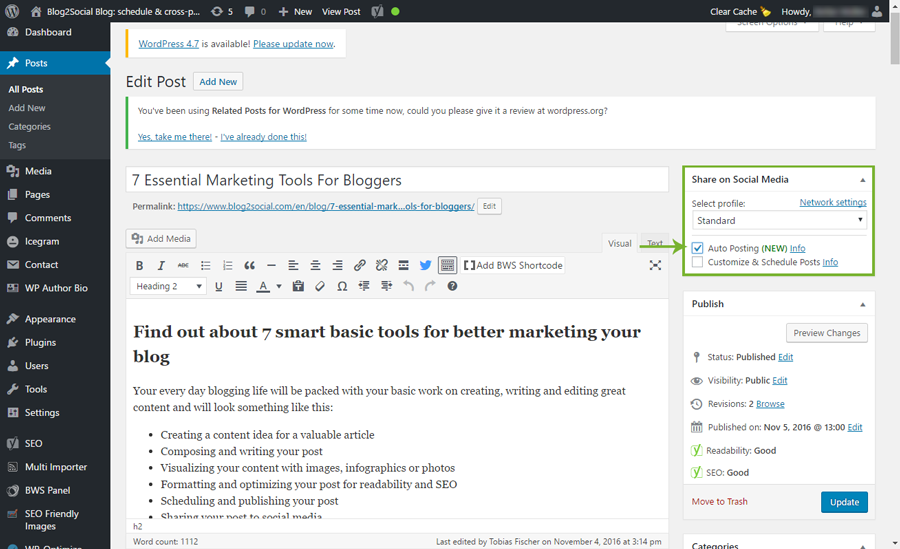Click the Update button

844,502
